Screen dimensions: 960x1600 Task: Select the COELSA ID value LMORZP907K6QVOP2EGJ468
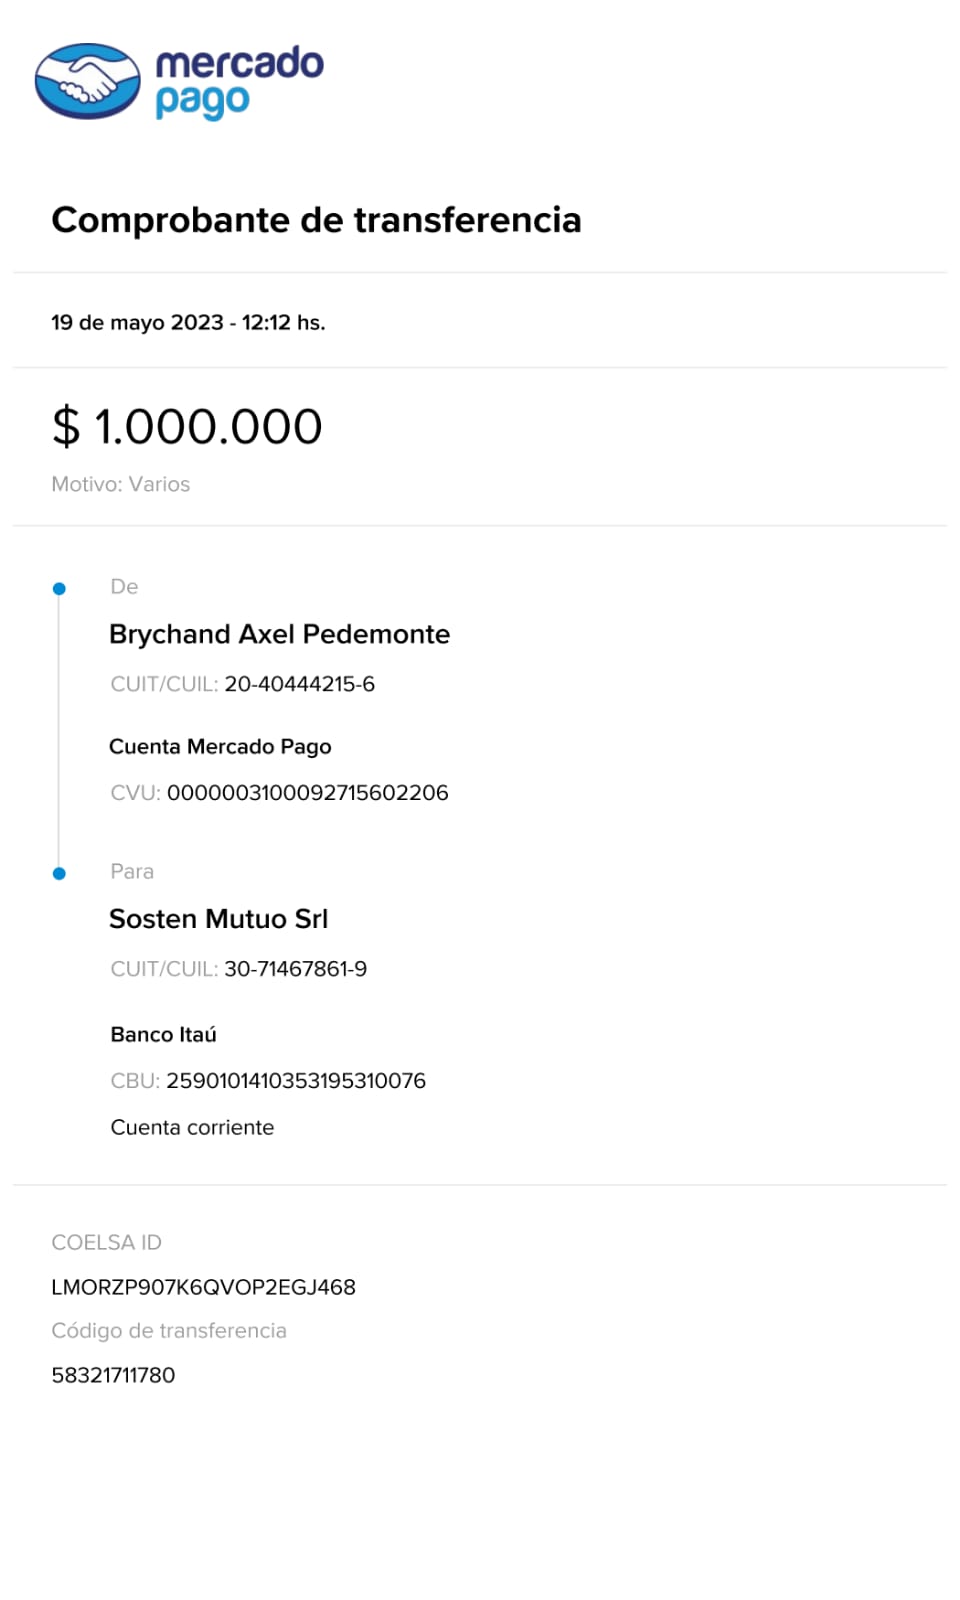(203, 1288)
